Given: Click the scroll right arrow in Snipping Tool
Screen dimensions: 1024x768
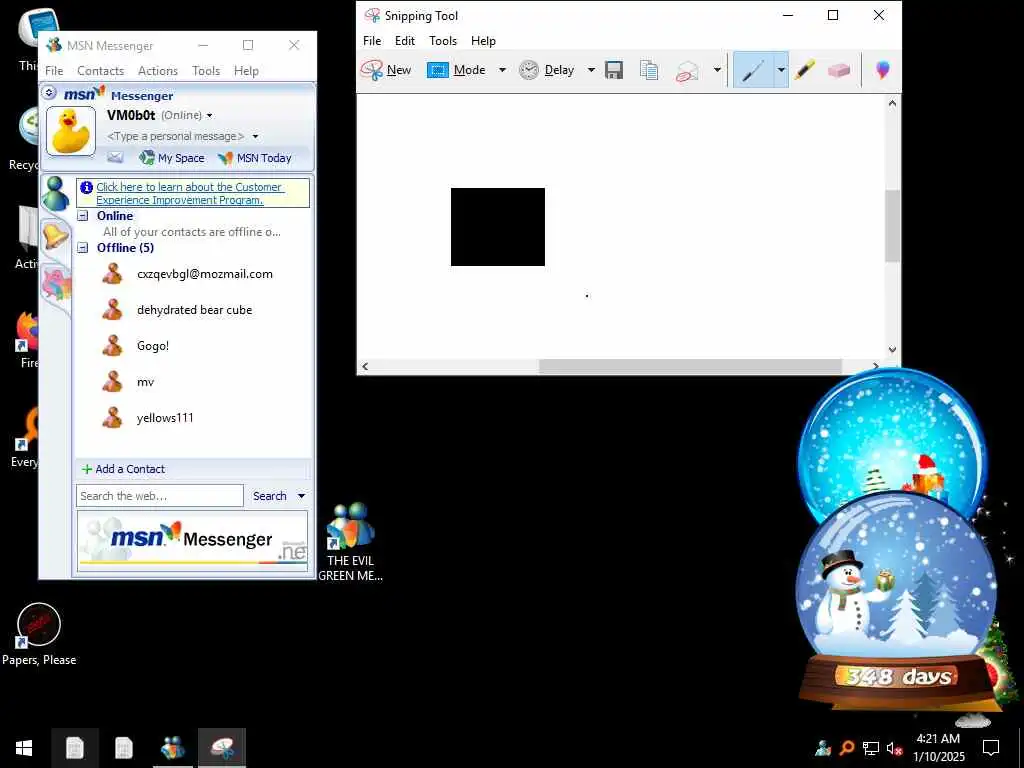Looking at the screenshot, I should (876, 366).
